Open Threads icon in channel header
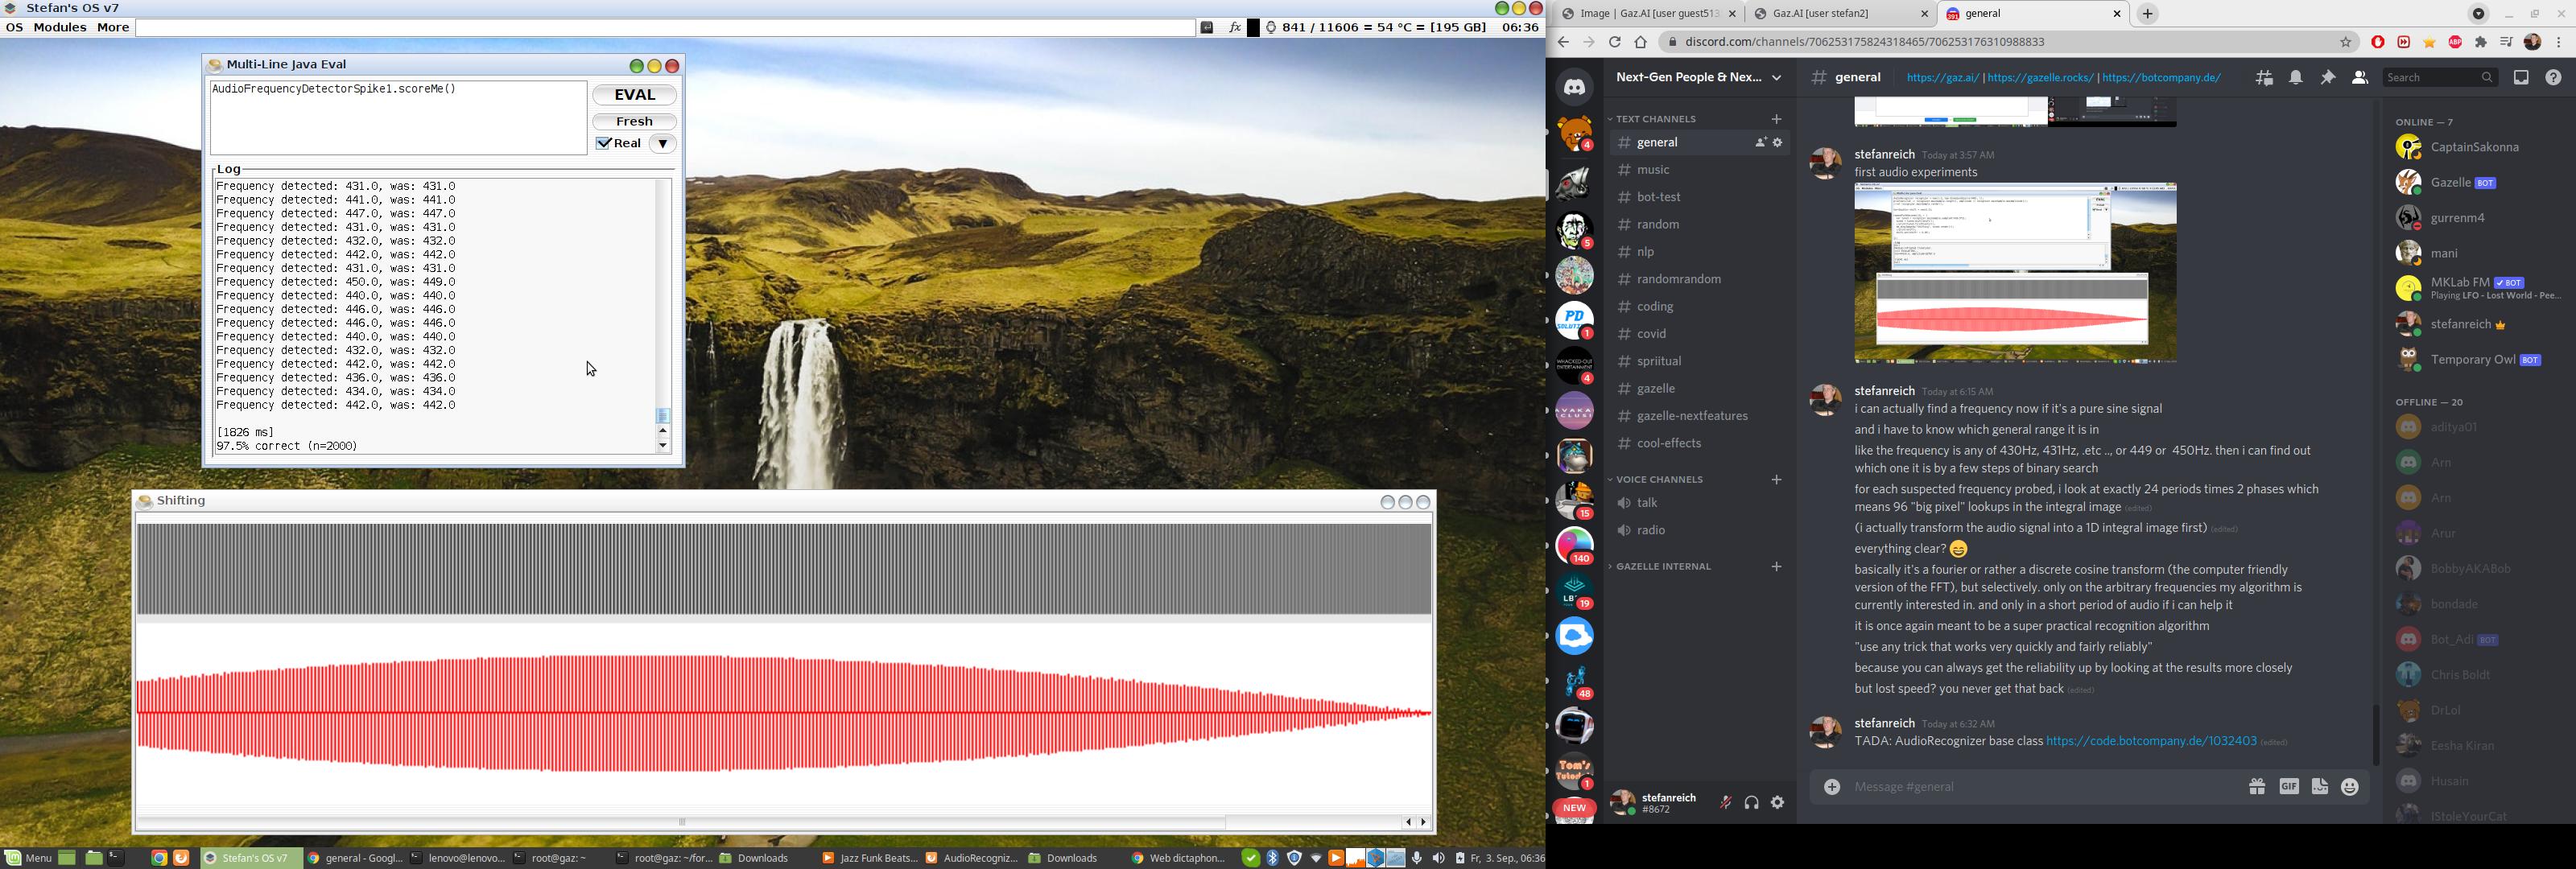Viewport: 2576px width, 869px height. point(2264,78)
